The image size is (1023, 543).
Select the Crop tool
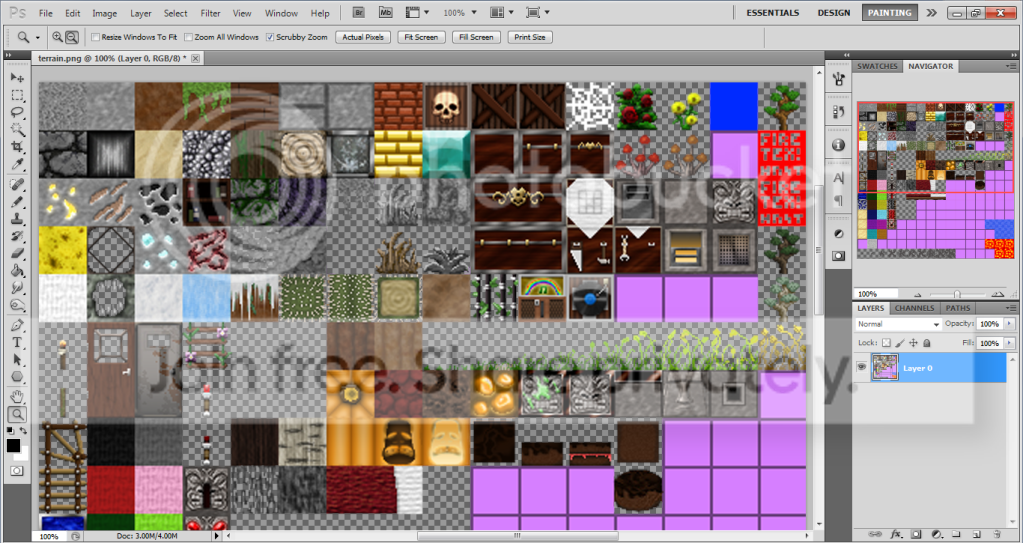(x=17, y=146)
